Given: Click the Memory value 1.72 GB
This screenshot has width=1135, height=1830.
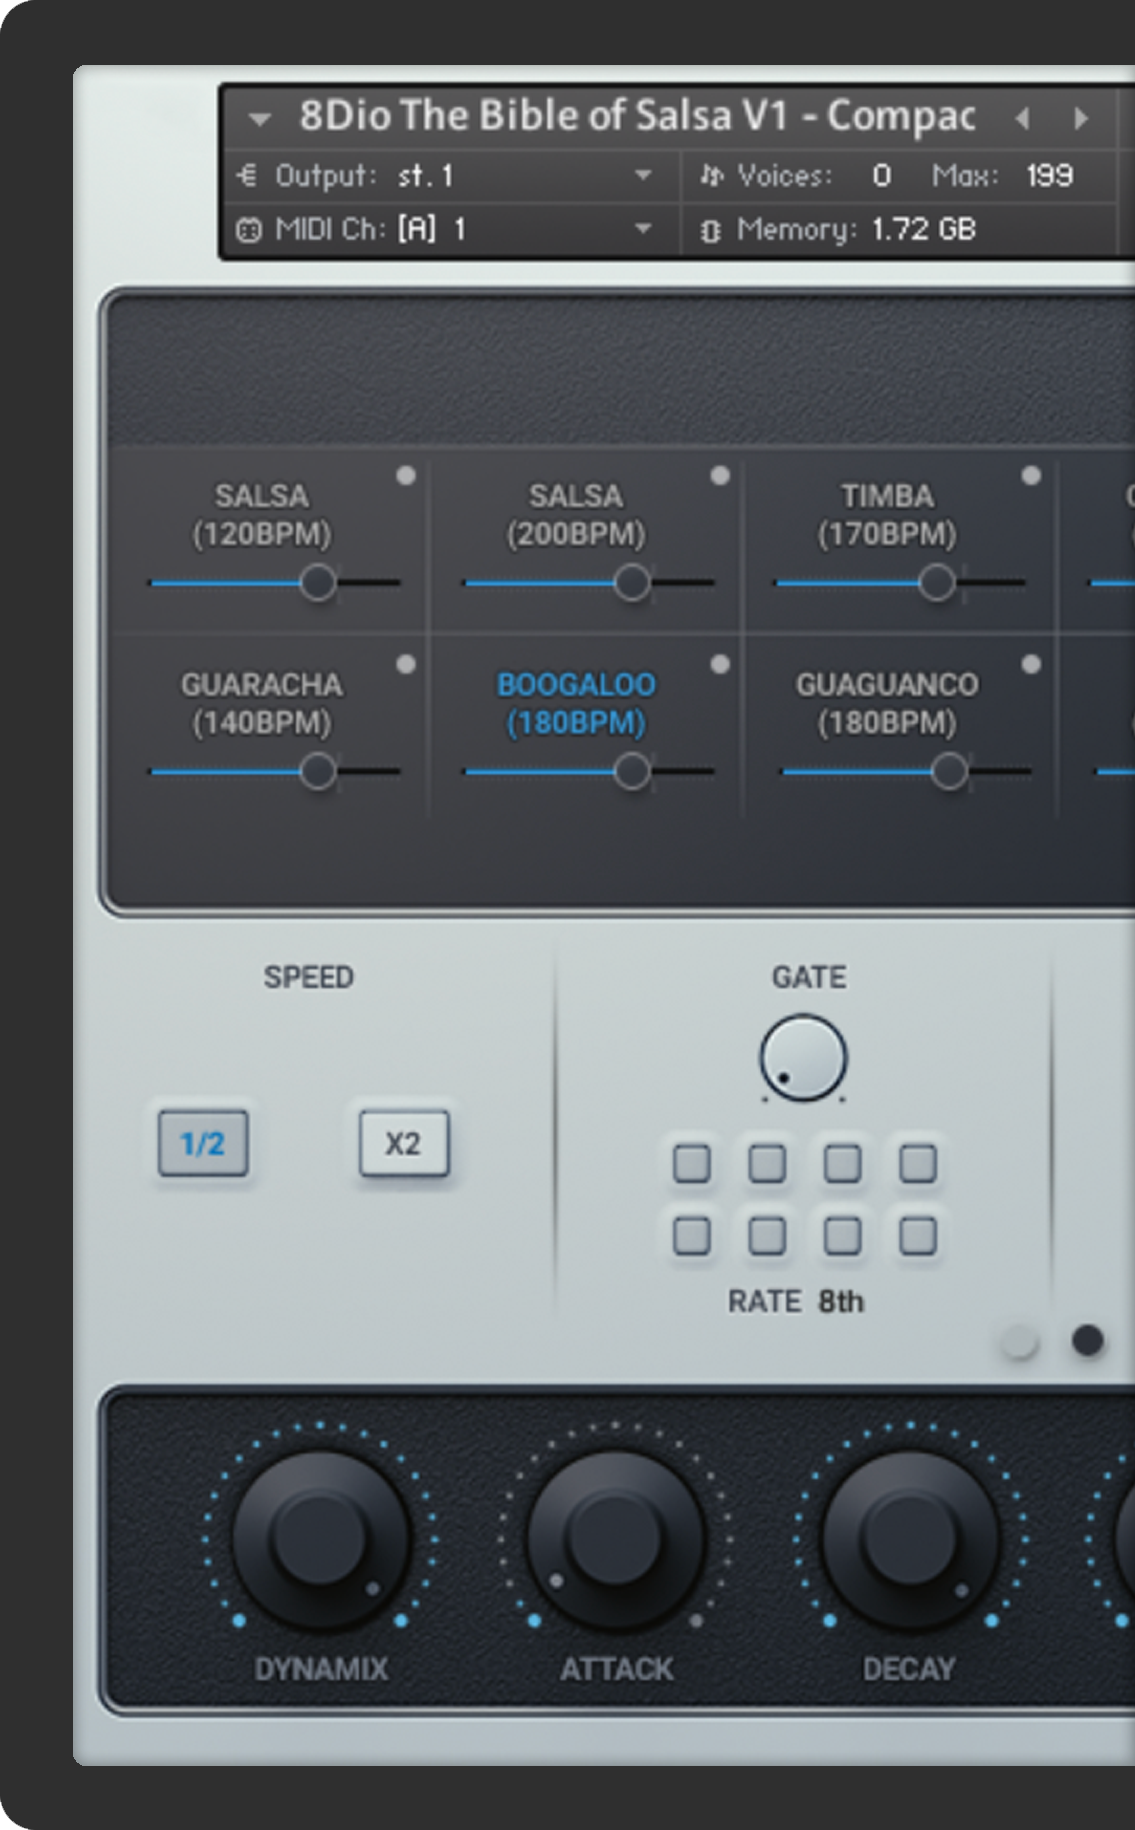Looking at the screenshot, I should pyautogui.click(x=923, y=230).
